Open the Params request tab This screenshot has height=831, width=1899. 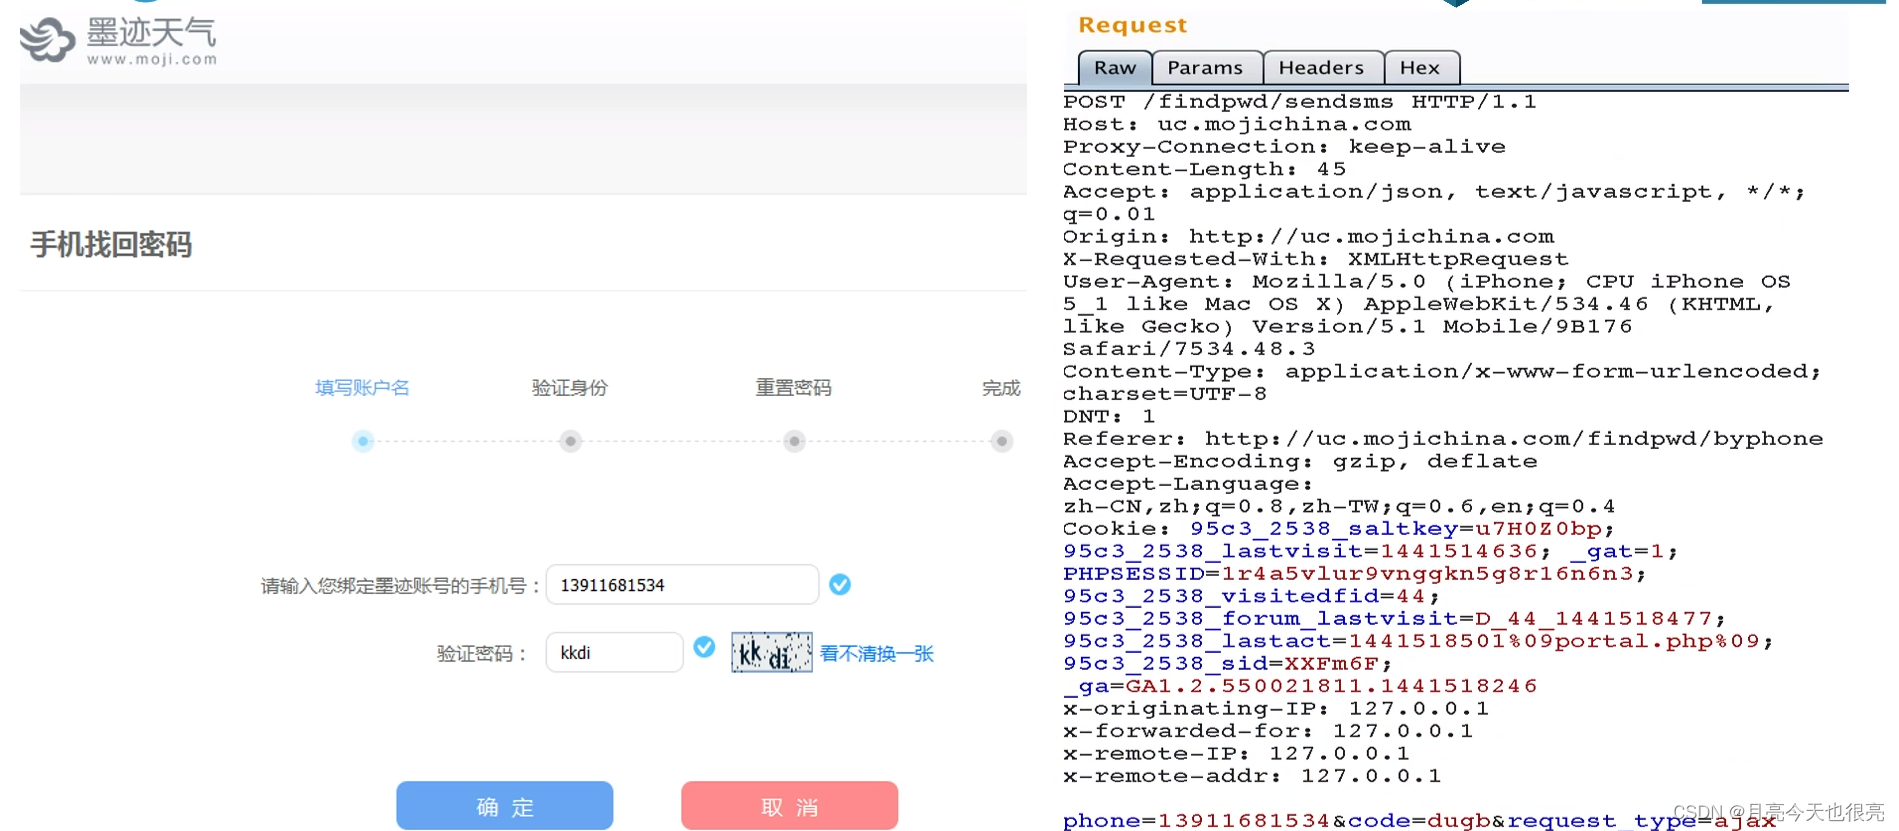pos(1205,68)
